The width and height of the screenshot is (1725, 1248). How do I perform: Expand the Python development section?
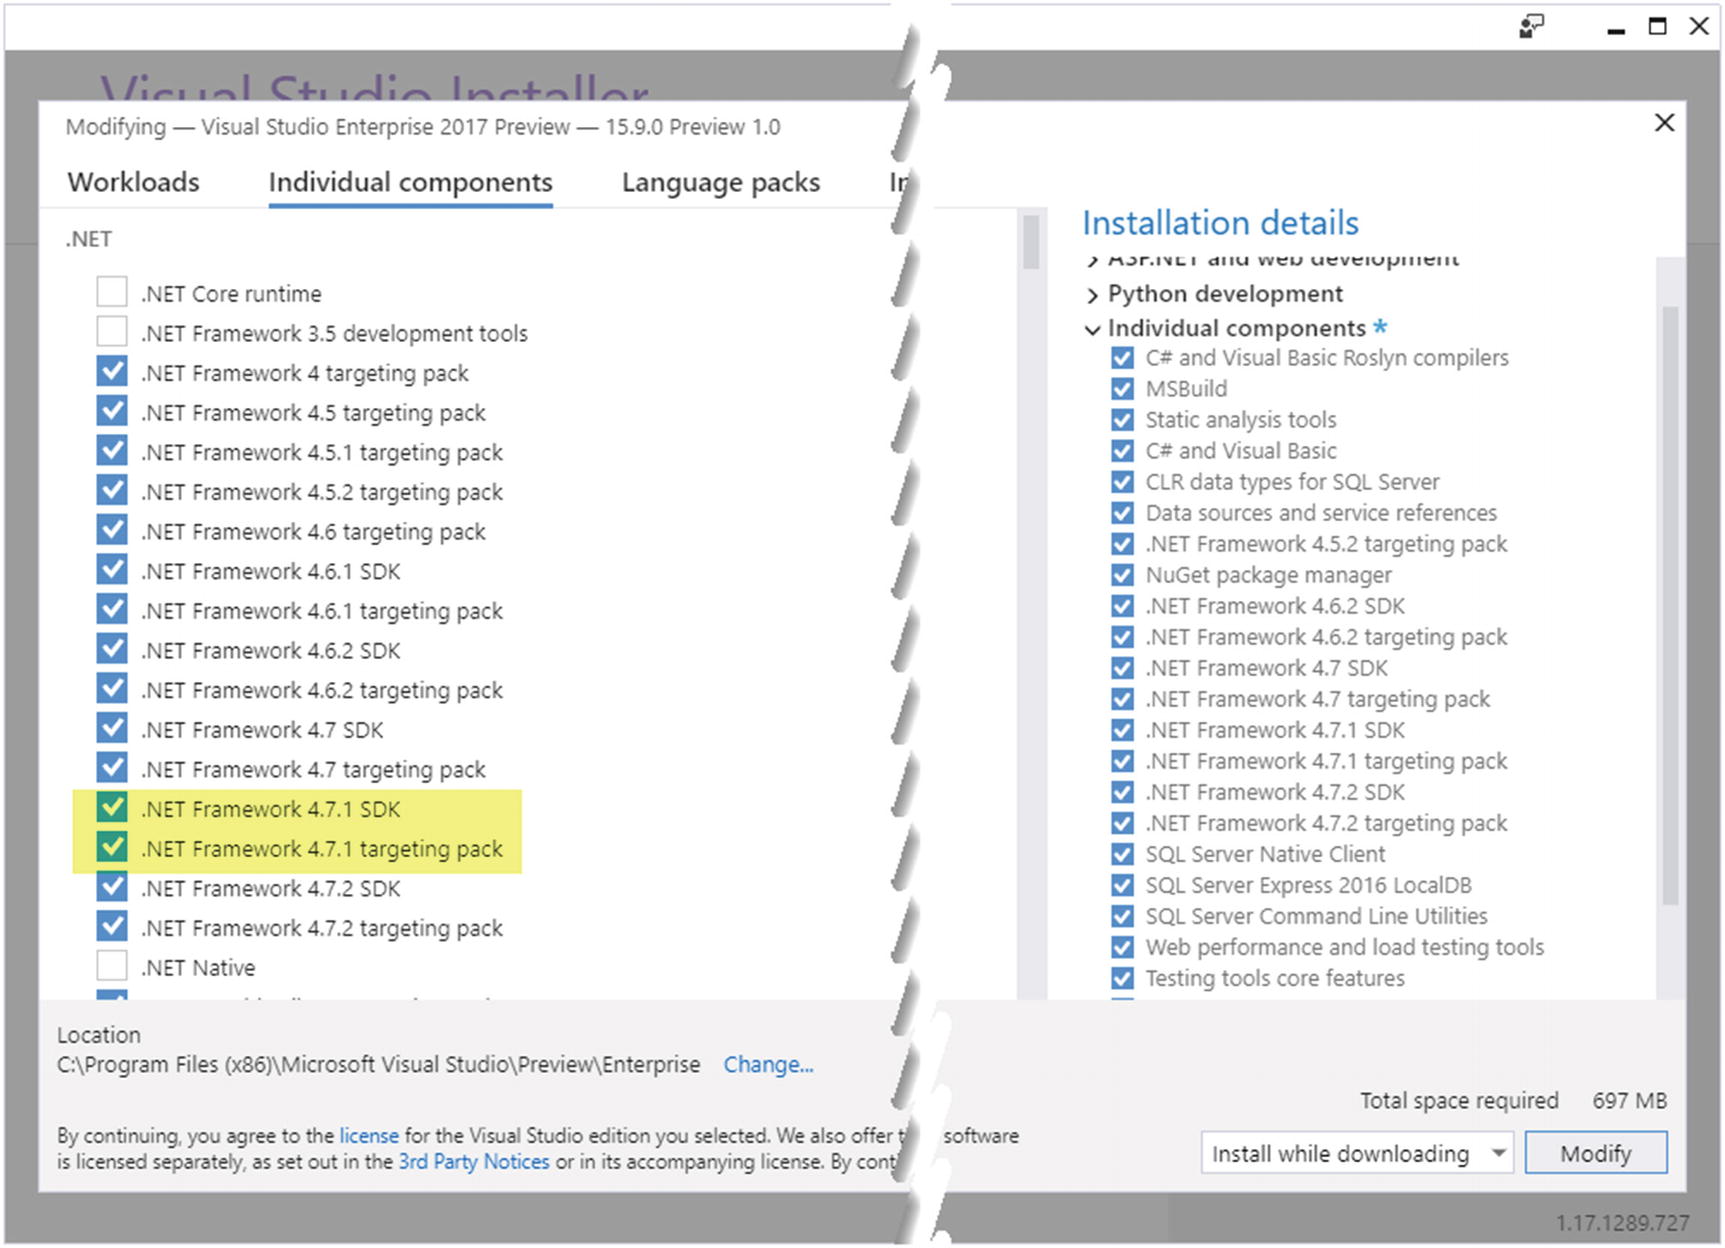pos(1092,295)
